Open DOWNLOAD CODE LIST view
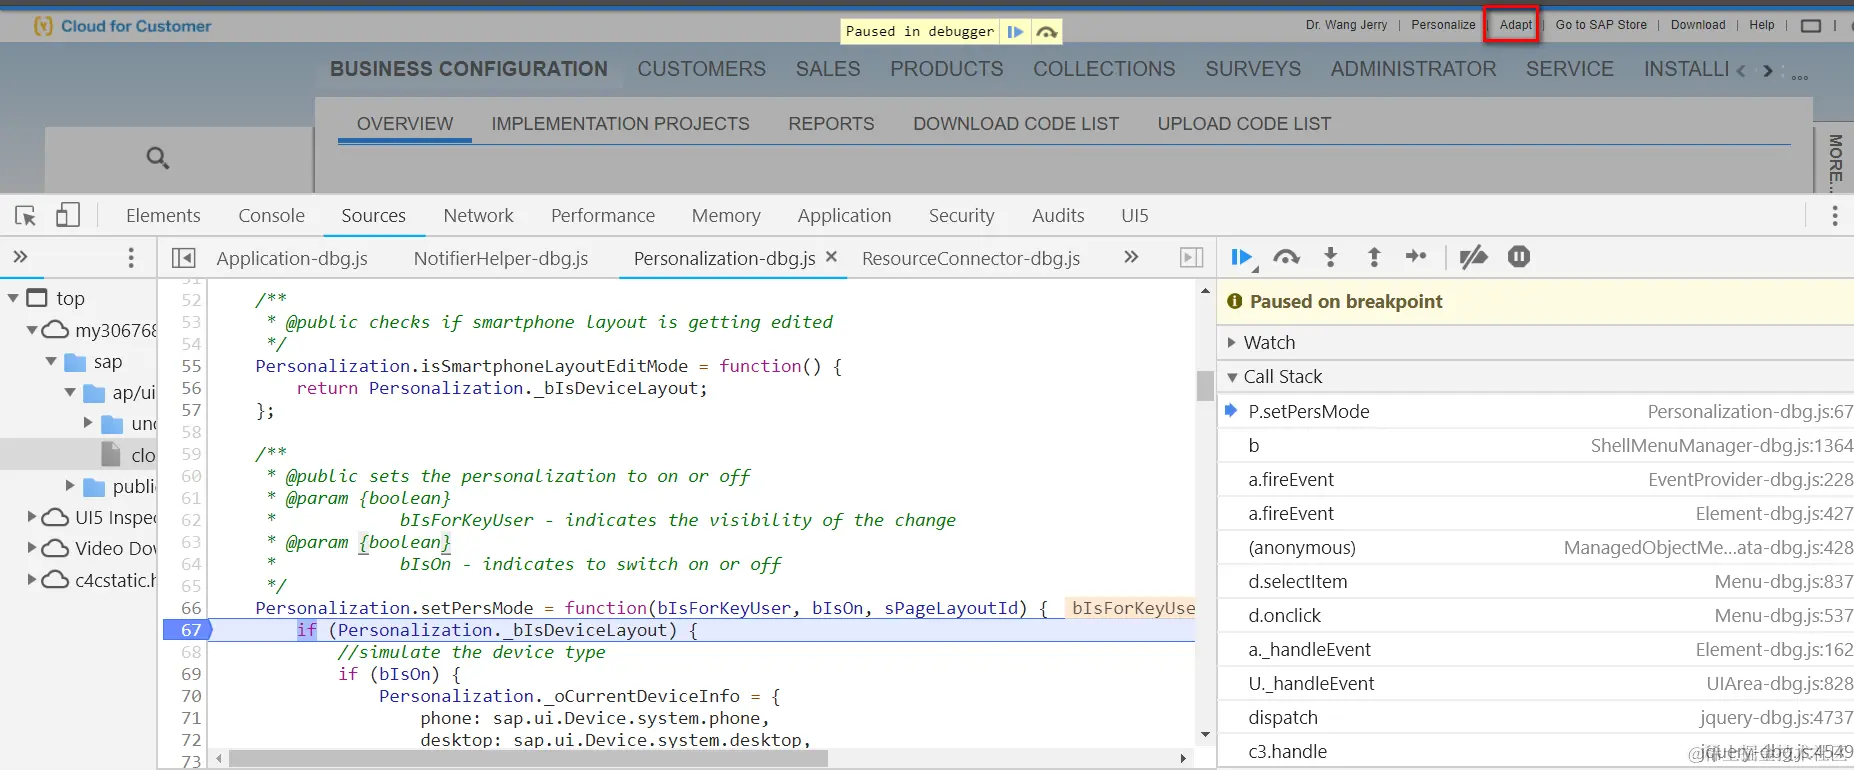The height and width of the screenshot is (770, 1854). (x=1016, y=124)
